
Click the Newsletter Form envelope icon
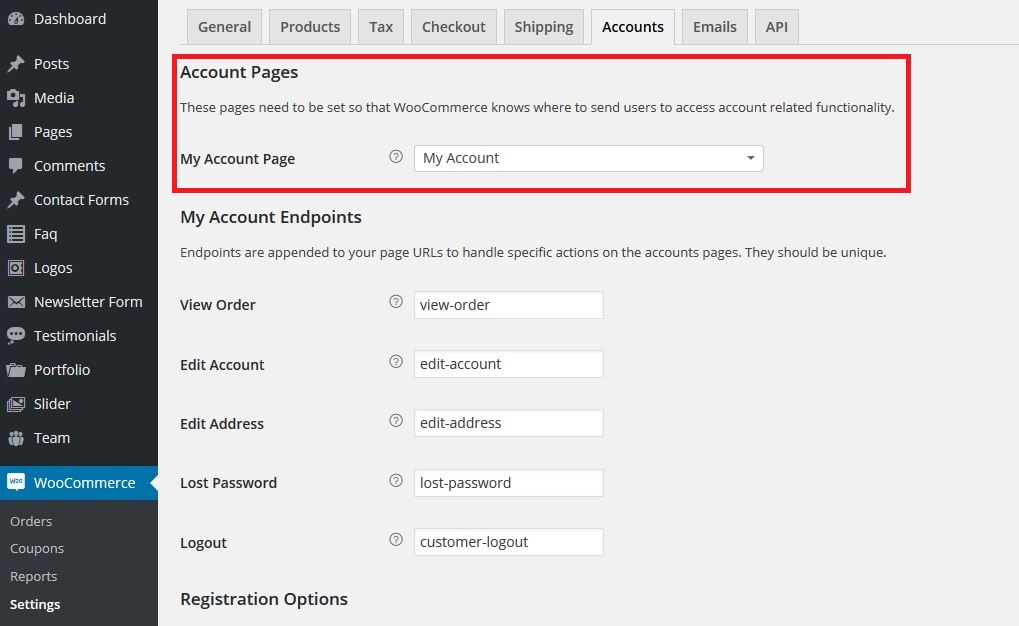click(x=16, y=302)
